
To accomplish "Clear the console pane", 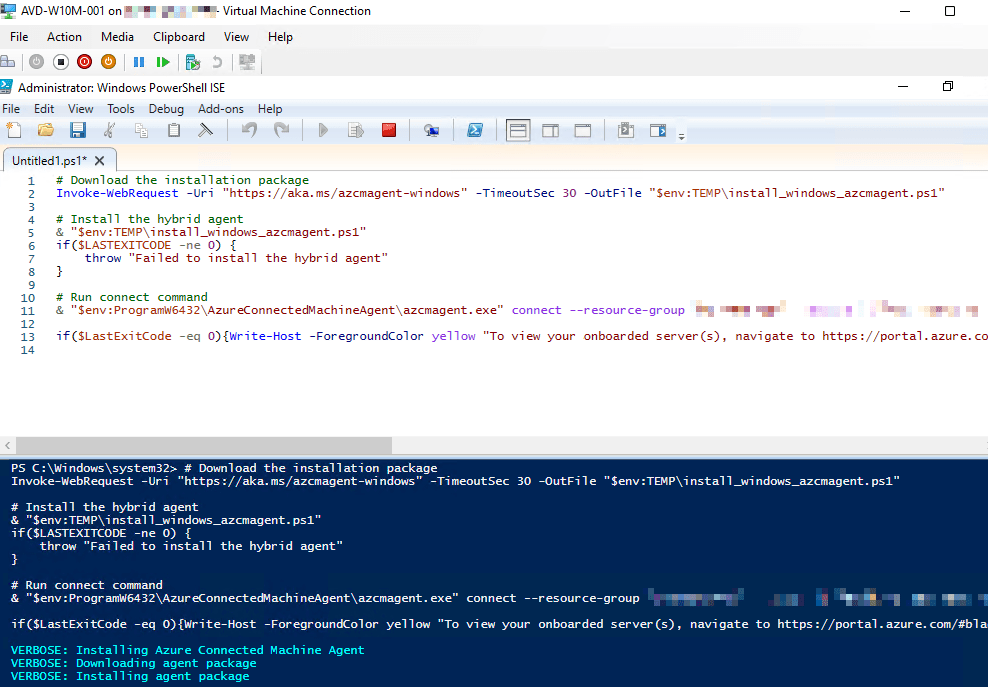I will click(x=205, y=130).
